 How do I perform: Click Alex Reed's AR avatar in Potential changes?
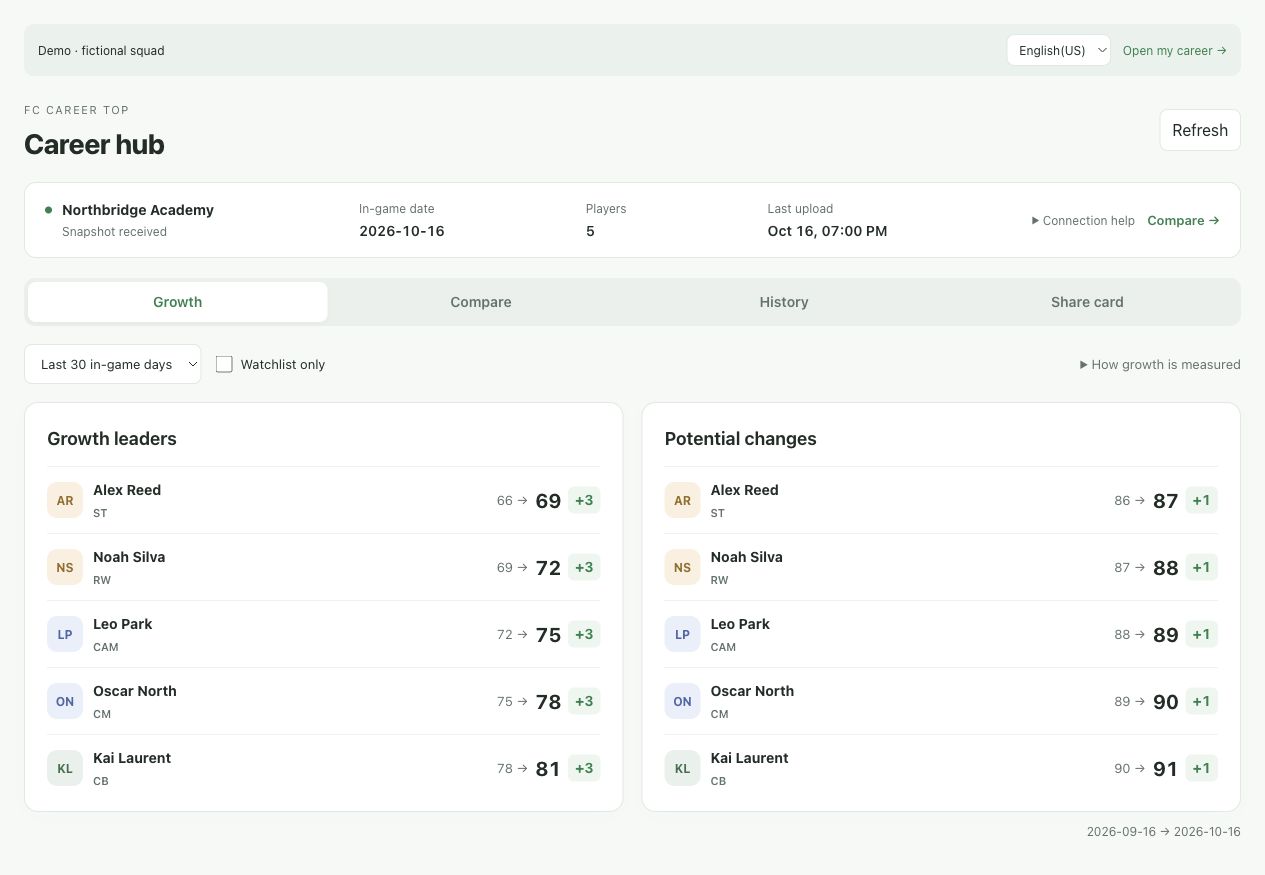(x=682, y=500)
